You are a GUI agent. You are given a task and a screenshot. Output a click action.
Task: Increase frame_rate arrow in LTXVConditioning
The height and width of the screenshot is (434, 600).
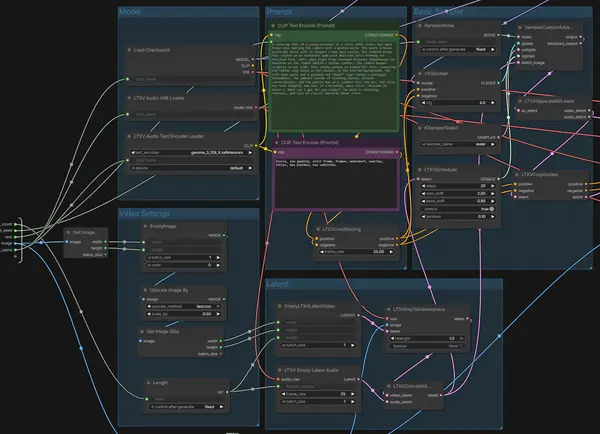pyautogui.click(x=391, y=252)
